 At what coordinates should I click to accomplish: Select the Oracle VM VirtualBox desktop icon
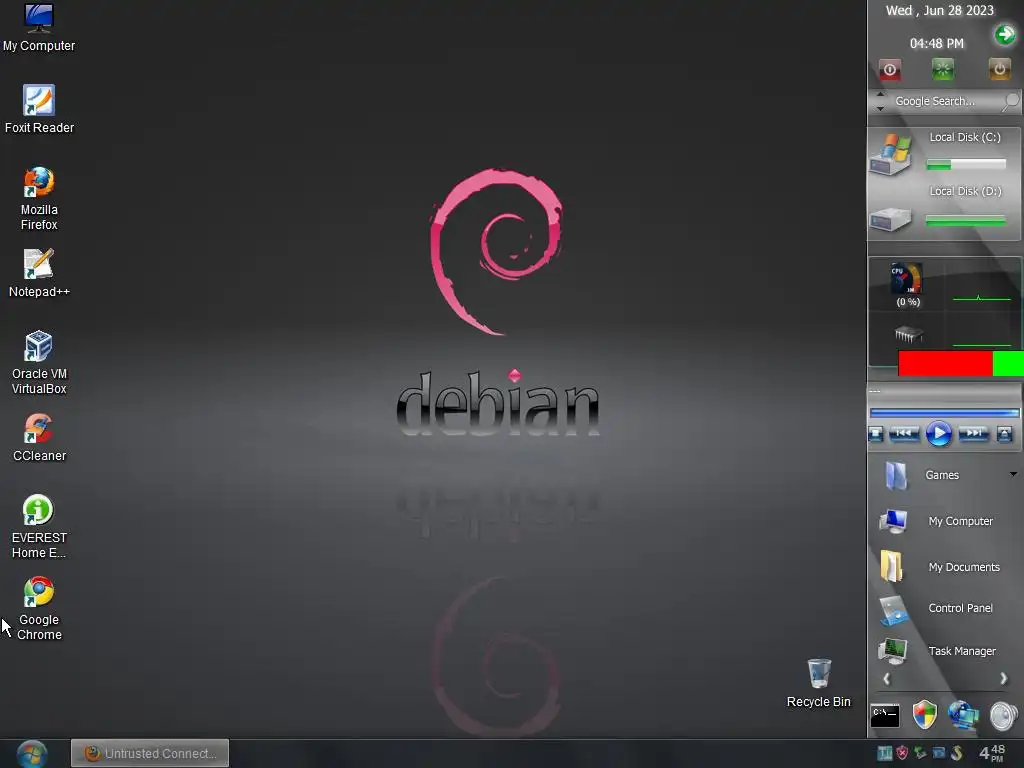point(39,362)
